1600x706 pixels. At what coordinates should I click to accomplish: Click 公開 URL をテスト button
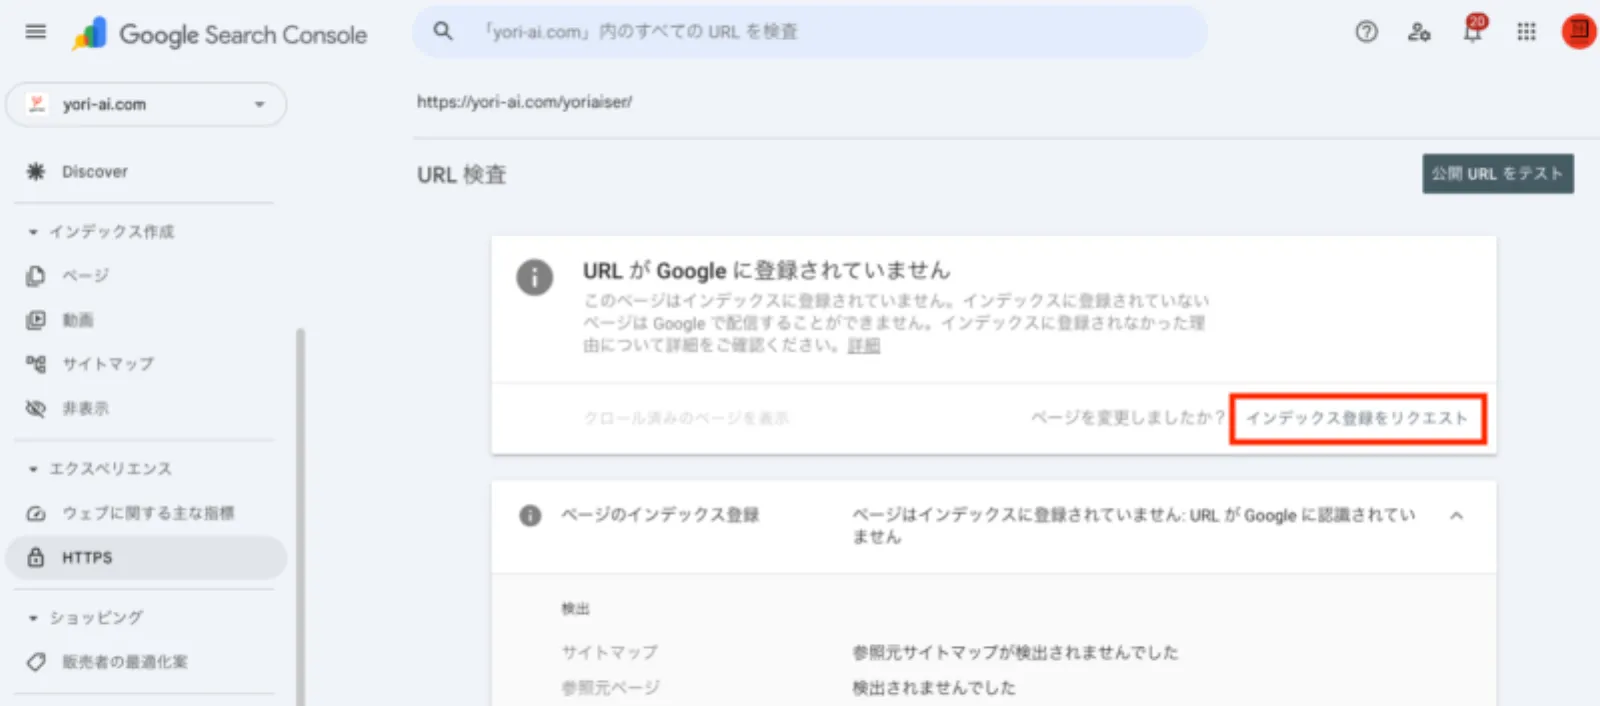click(x=1498, y=174)
